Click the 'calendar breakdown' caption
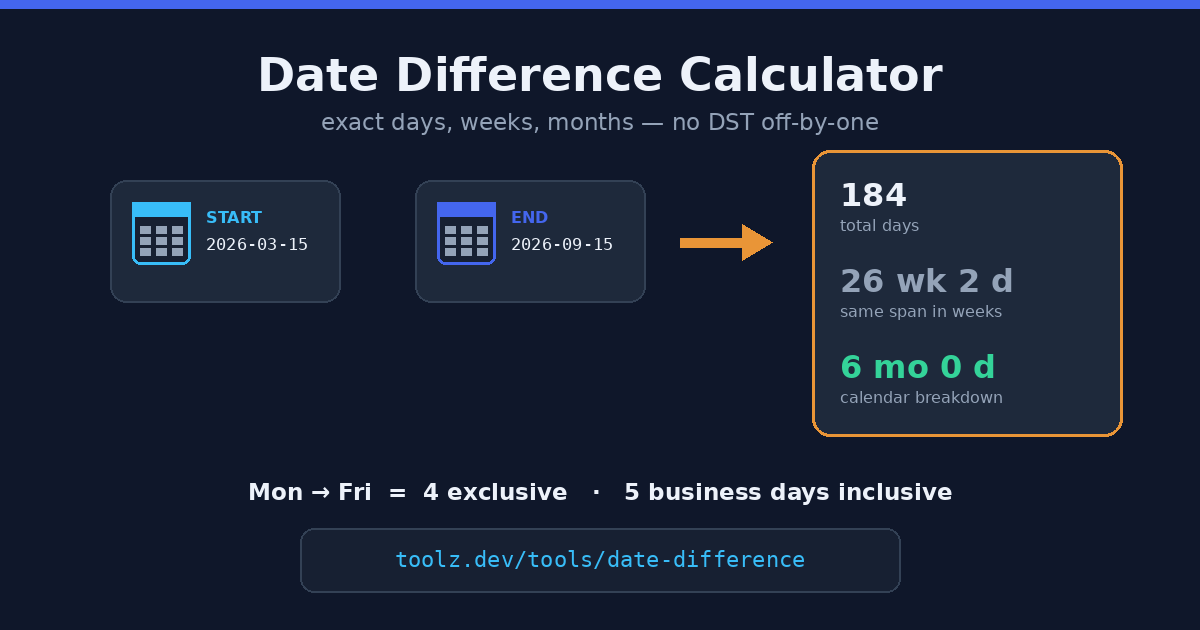Screen dimensions: 1200x630 pos(921,398)
